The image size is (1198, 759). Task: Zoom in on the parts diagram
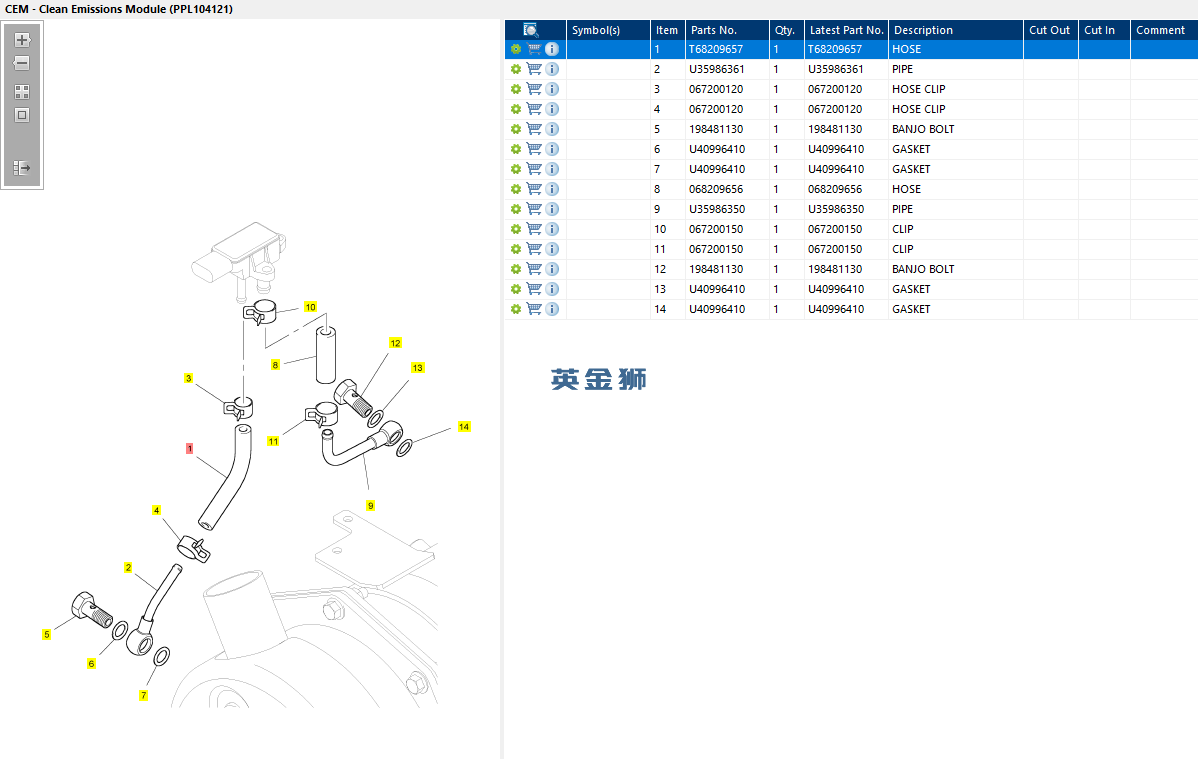coord(22,41)
